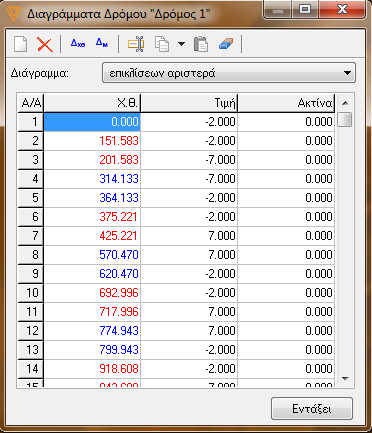
Task: Click the new blank page icon
Action: (21, 44)
